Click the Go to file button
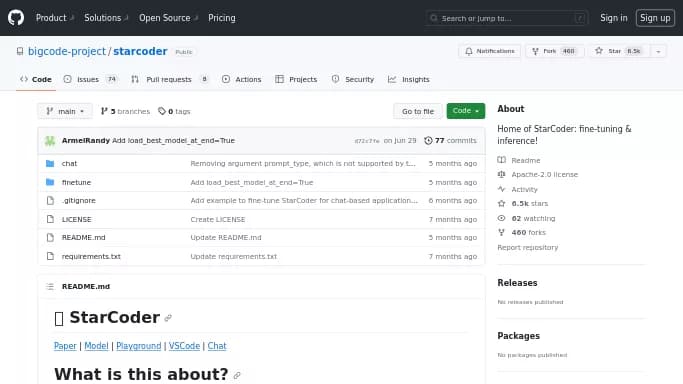This screenshot has width=683, height=384. coord(418,111)
